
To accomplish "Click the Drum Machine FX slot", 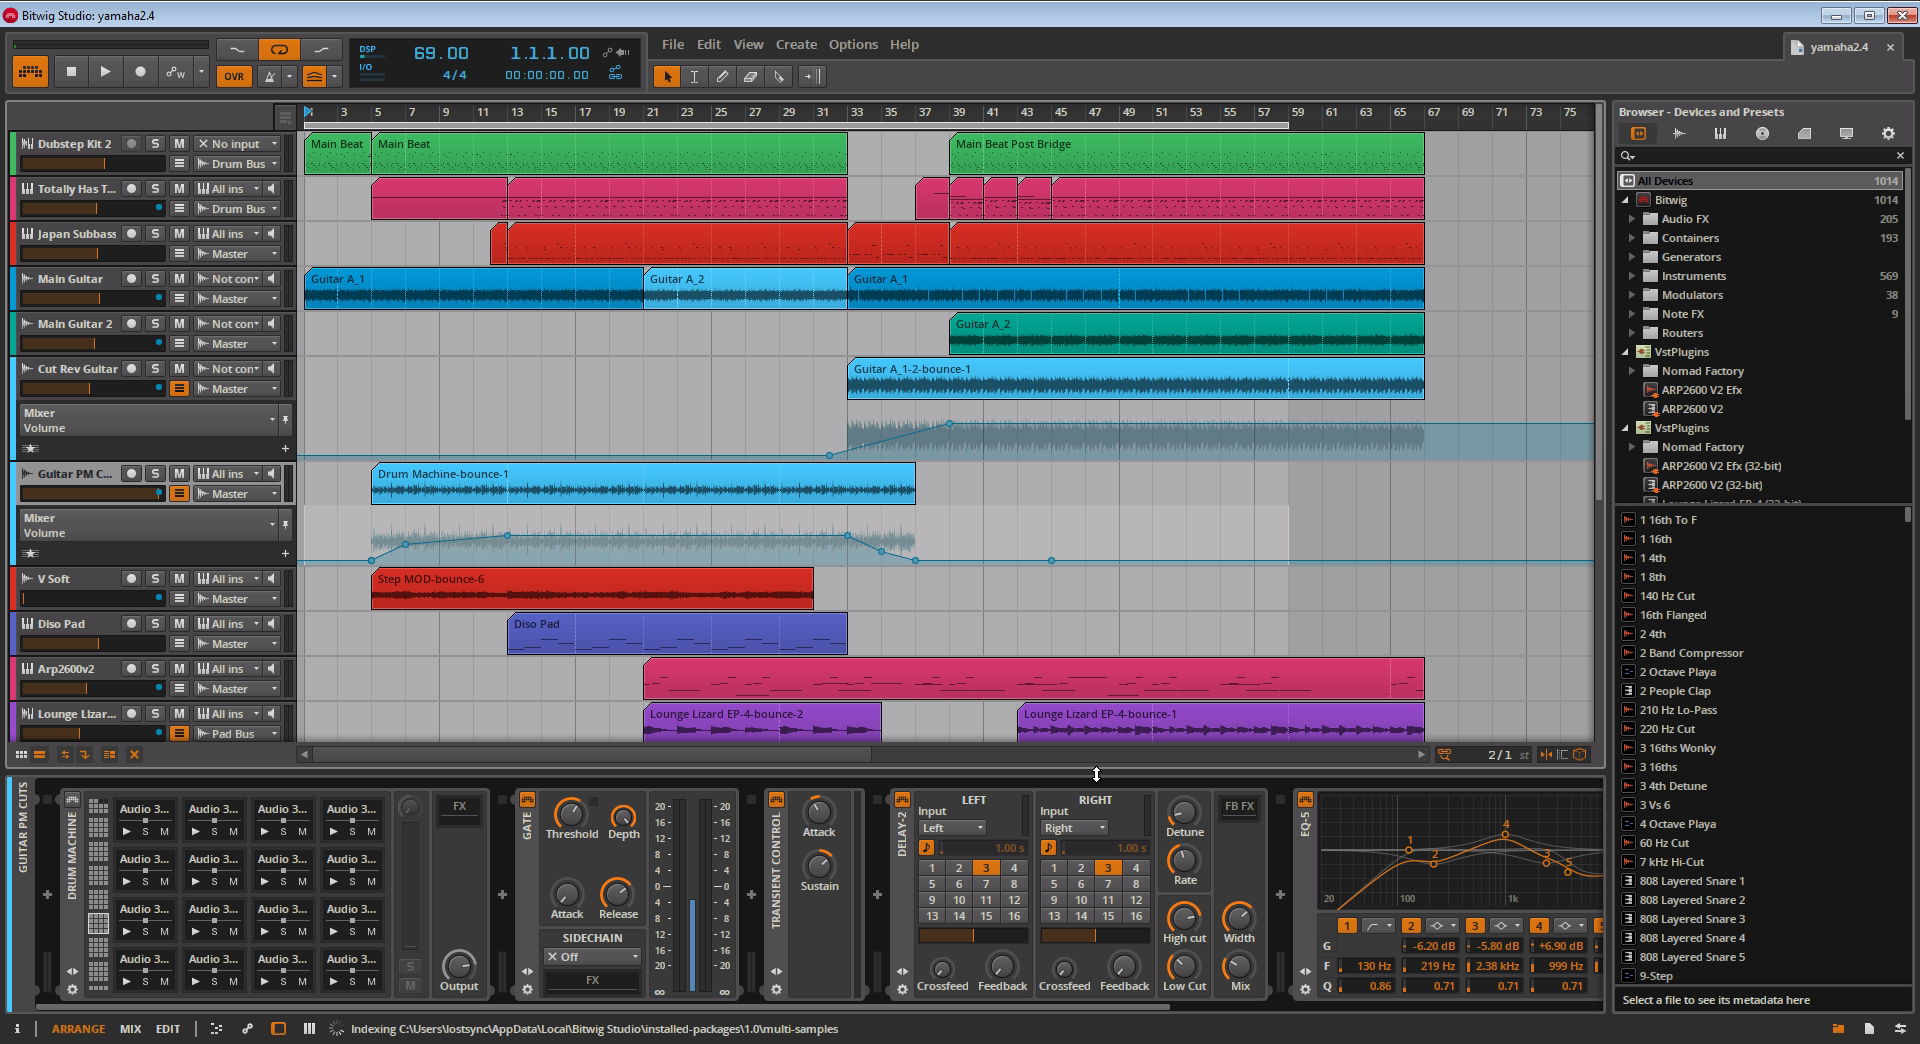I will [x=459, y=807].
